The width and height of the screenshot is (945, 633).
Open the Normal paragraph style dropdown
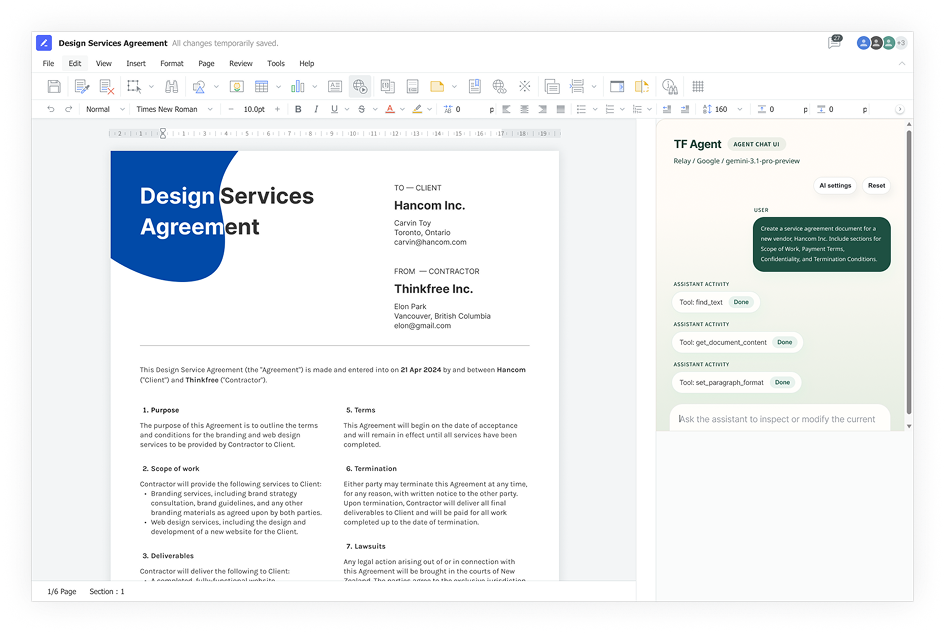[105, 109]
